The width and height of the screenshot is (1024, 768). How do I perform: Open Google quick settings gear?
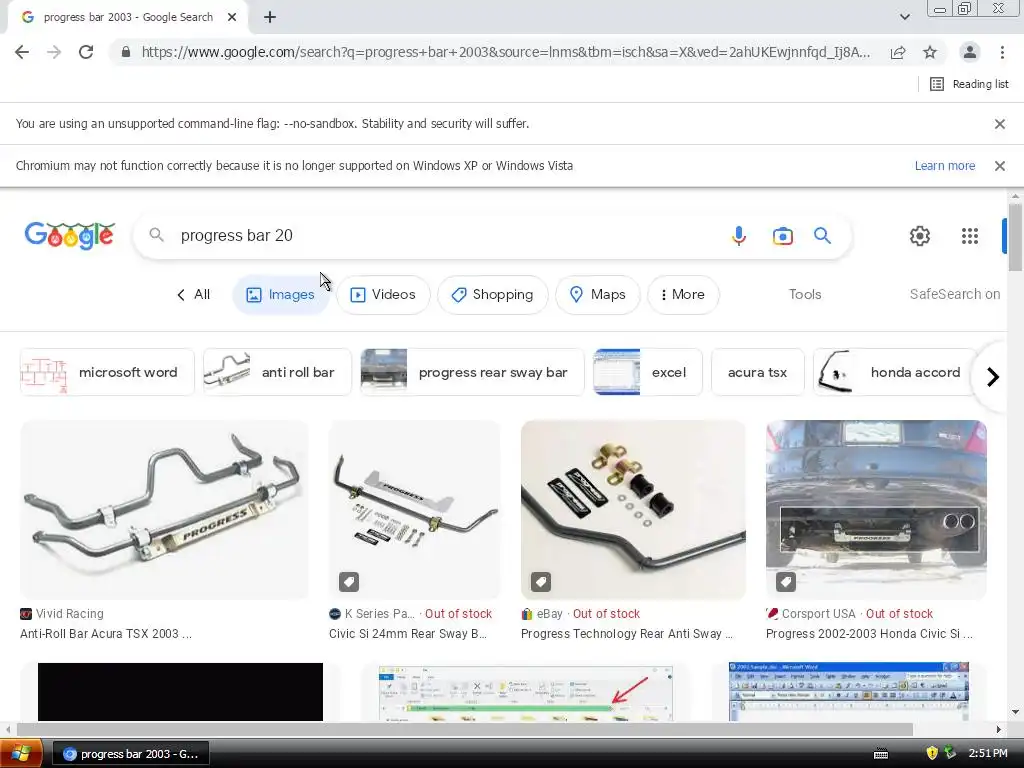pos(920,236)
